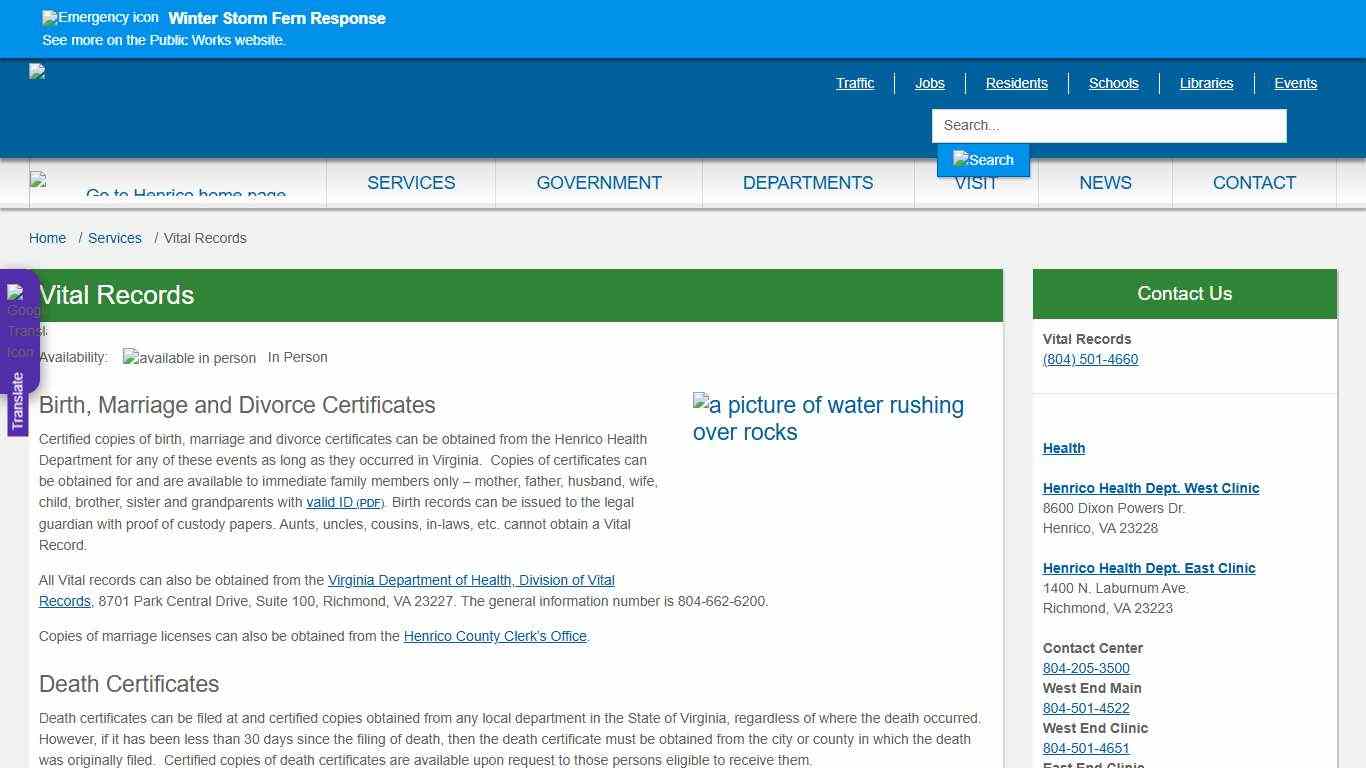Open the NEWS section
1366x768 pixels.
coord(1105,183)
